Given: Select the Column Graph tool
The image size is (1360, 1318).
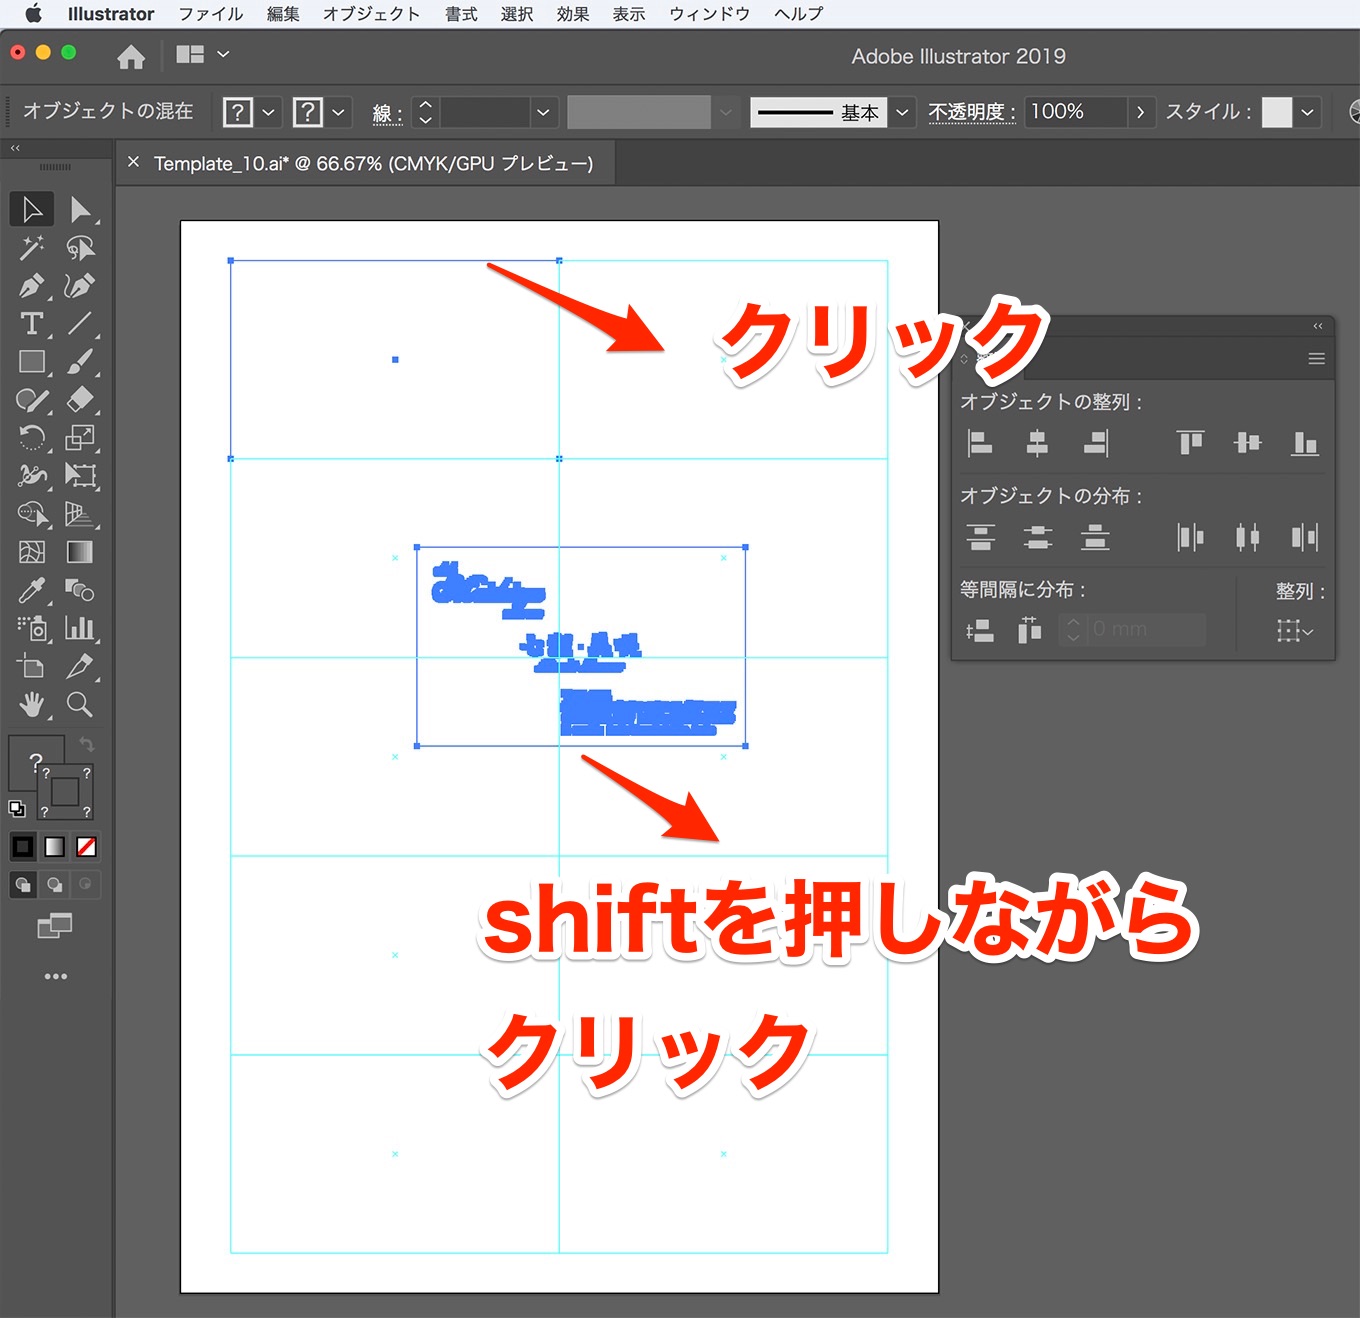Looking at the screenshot, I should 80,628.
